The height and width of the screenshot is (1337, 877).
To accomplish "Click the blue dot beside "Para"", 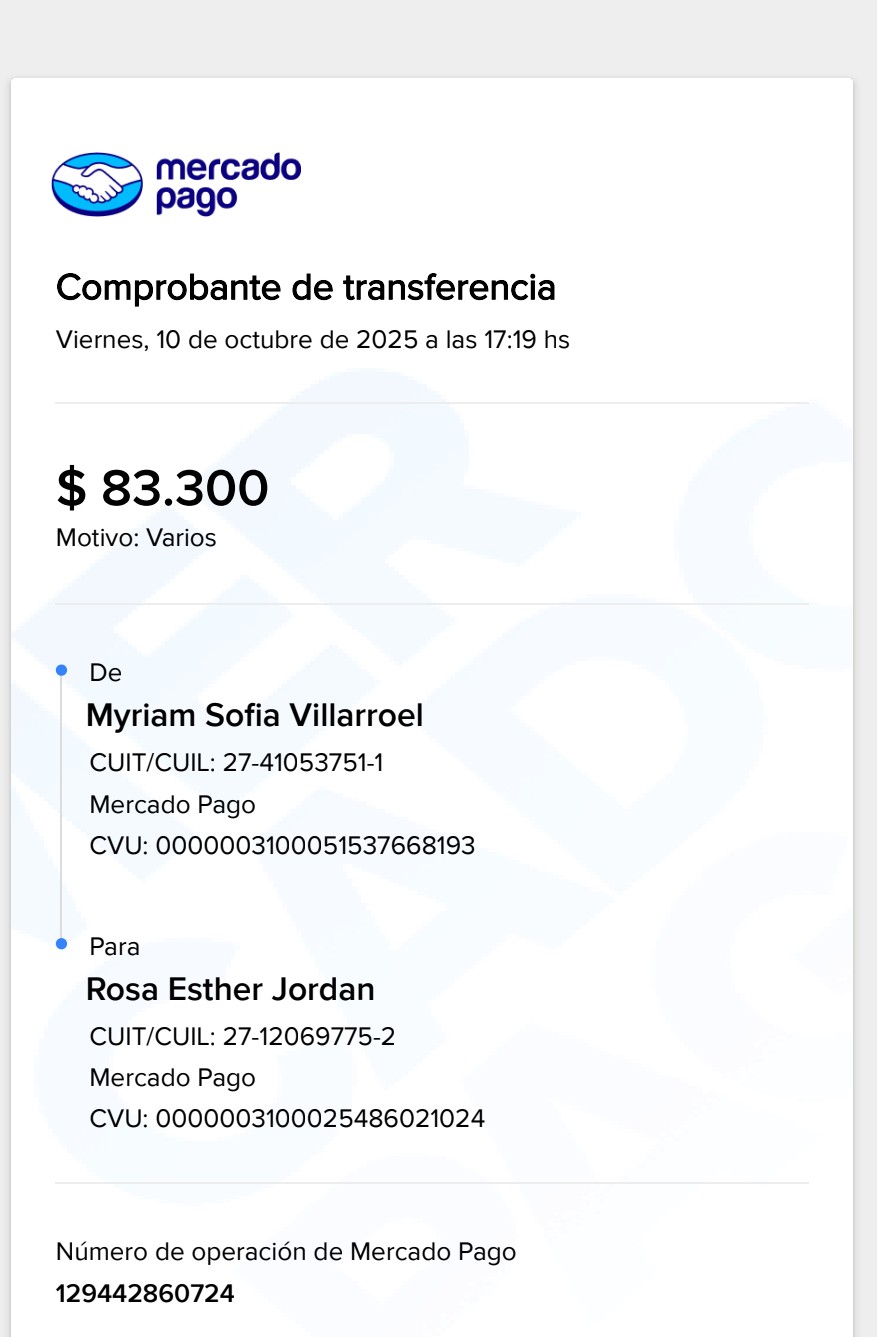I will click(x=61, y=943).
